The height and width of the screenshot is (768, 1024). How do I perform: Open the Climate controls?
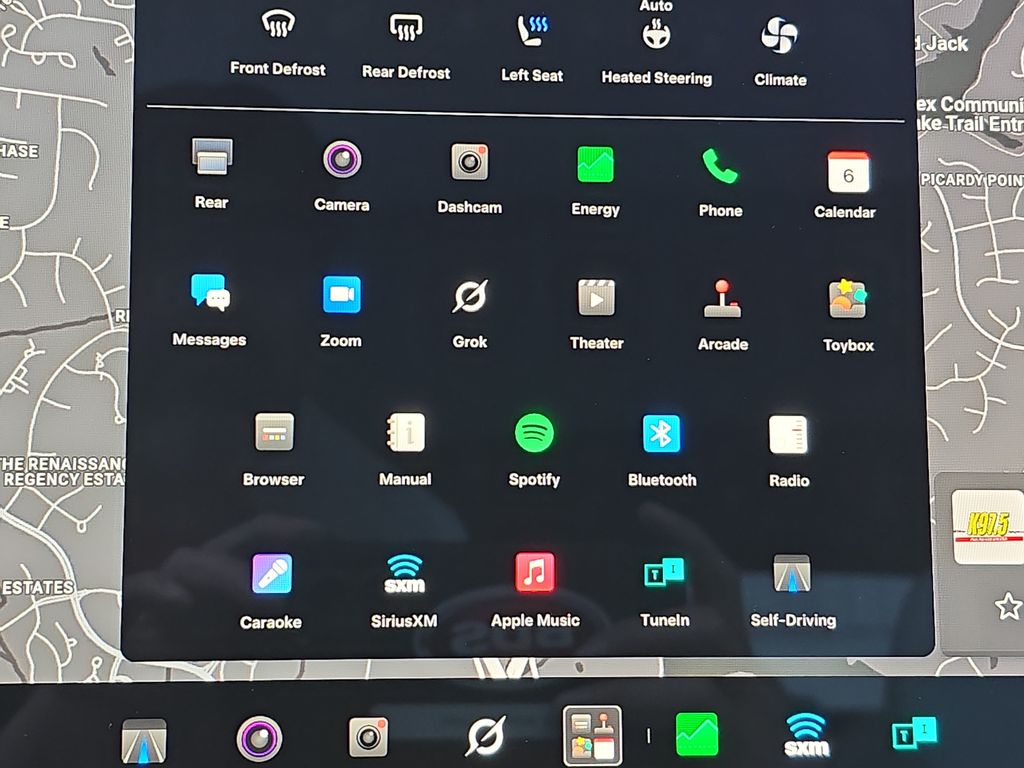coord(780,52)
